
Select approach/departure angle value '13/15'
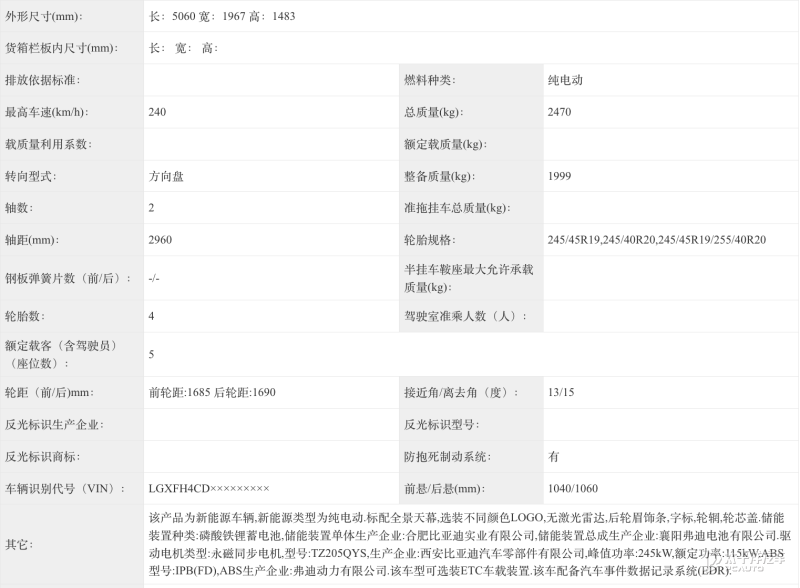[561, 393]
